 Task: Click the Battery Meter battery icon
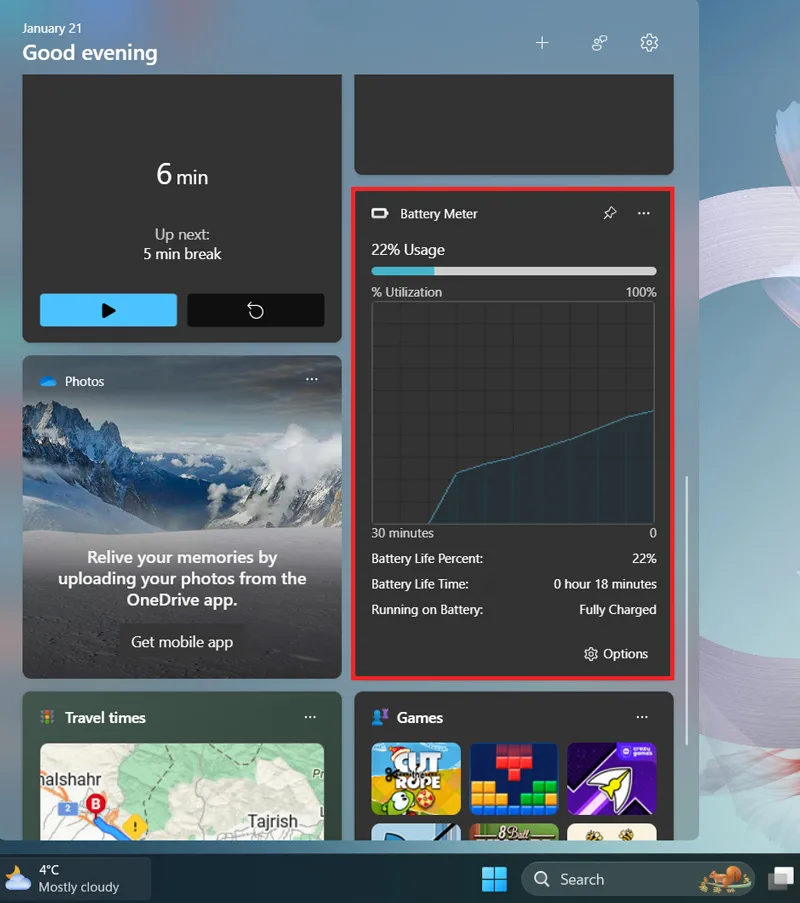(x=380, y=214)
